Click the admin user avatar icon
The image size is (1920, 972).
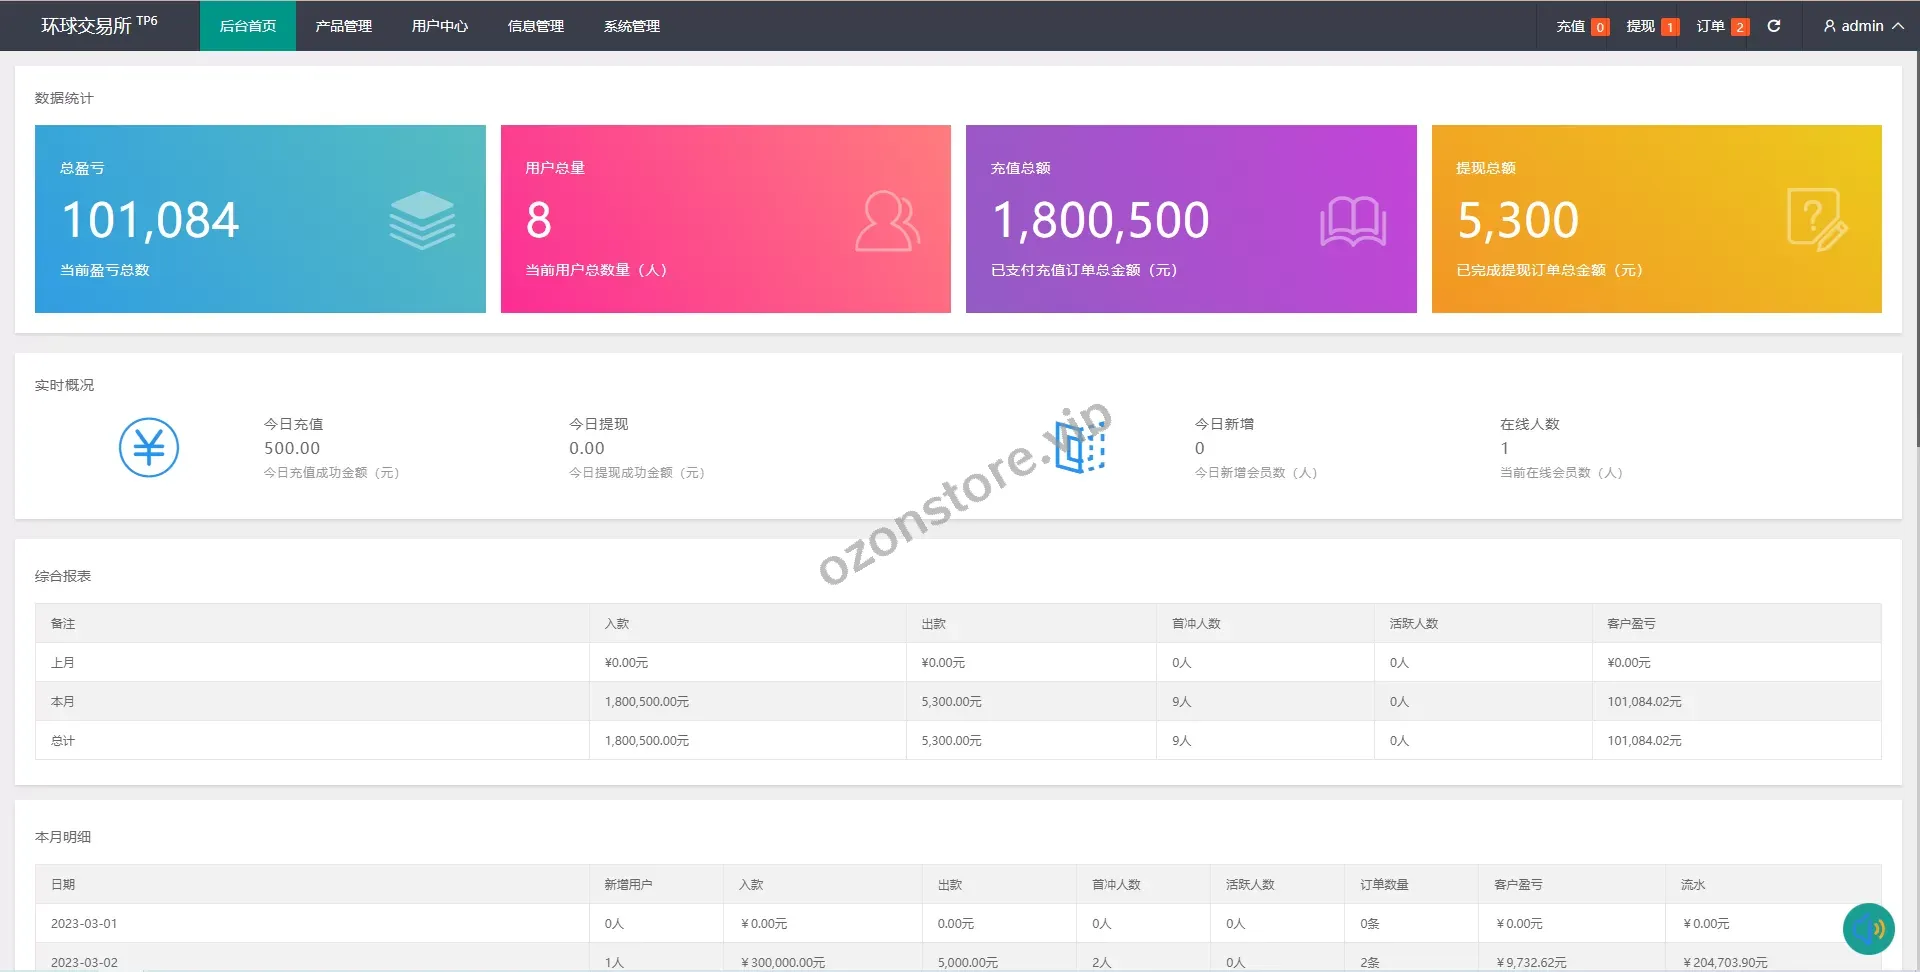click(x=1829, y=26)
